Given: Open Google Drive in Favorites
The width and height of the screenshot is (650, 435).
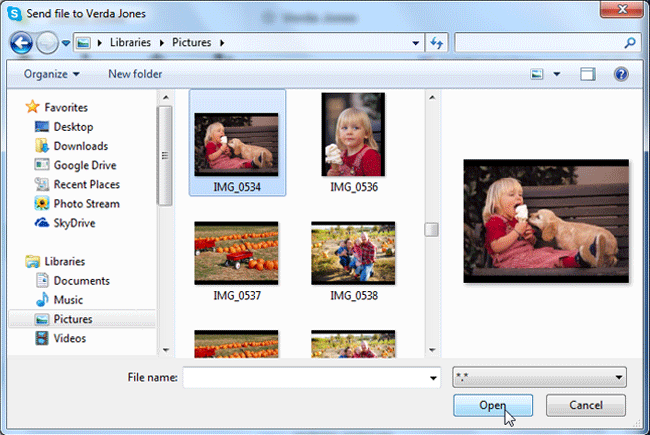Looking at the screenshot, I should (x=85, y=165).
